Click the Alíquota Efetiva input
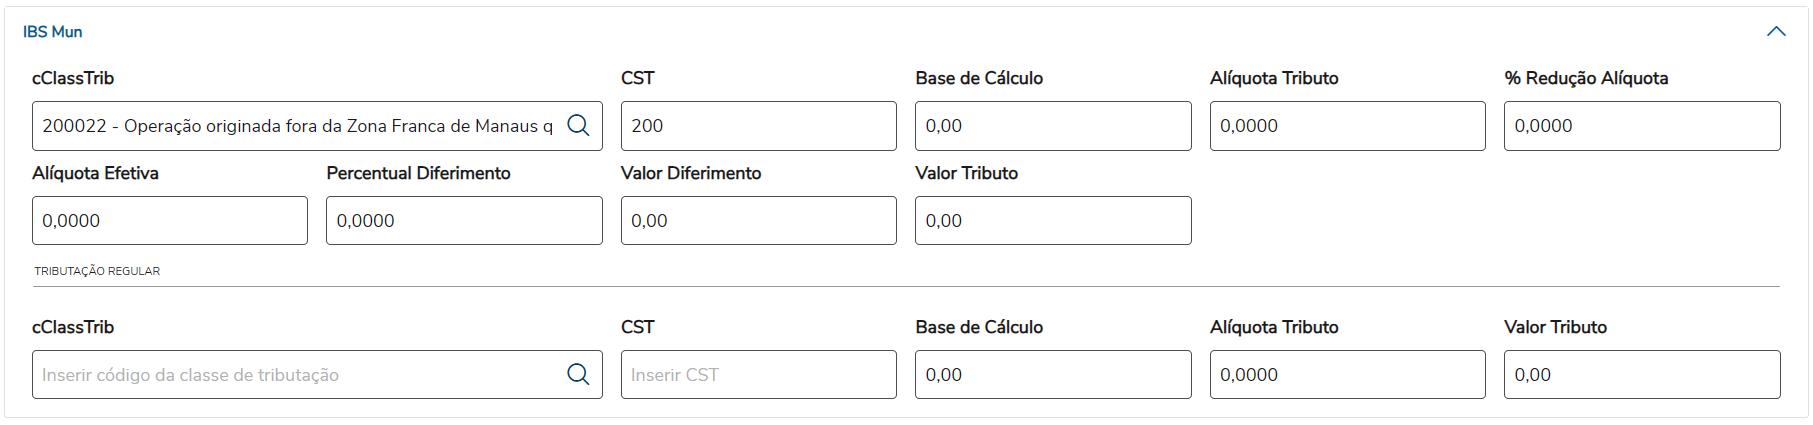 point(169,221)
